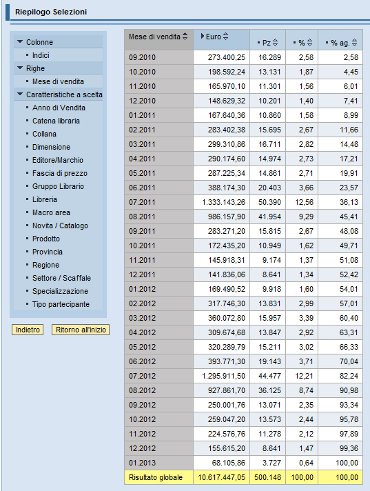This screenshot has height=491, width=370.
Task: Sort the Euro column using arrows icon
Action: 226,36
